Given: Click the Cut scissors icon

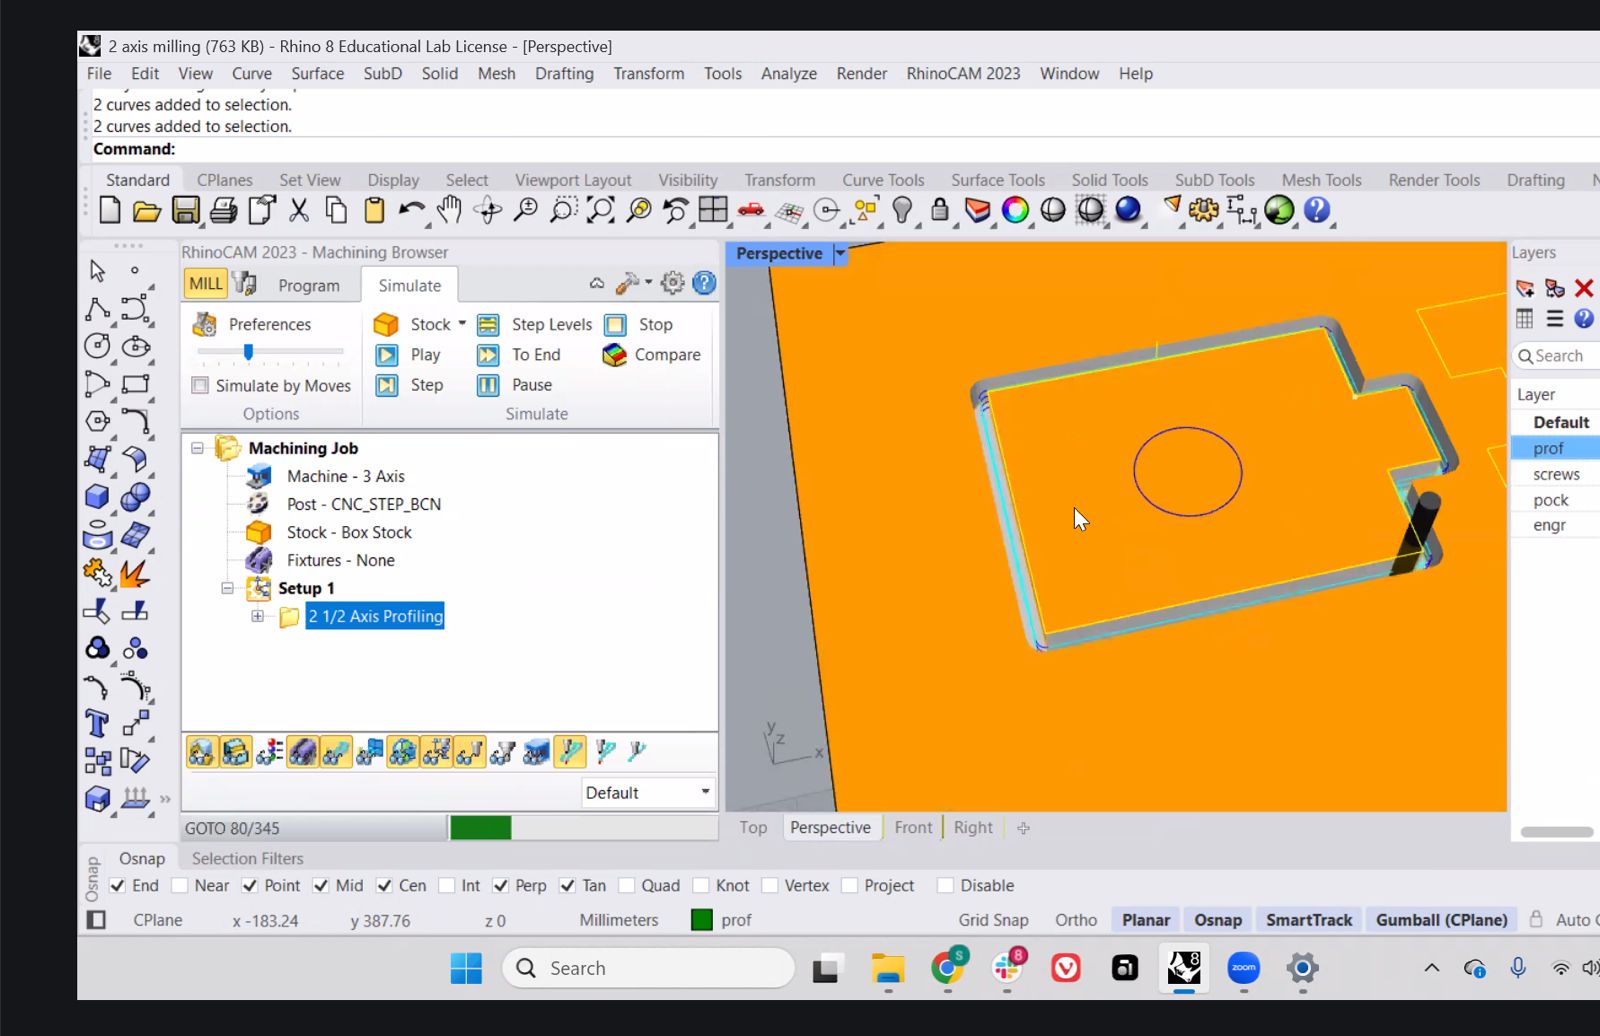Looking at the screenshot, I should [299, 210].
